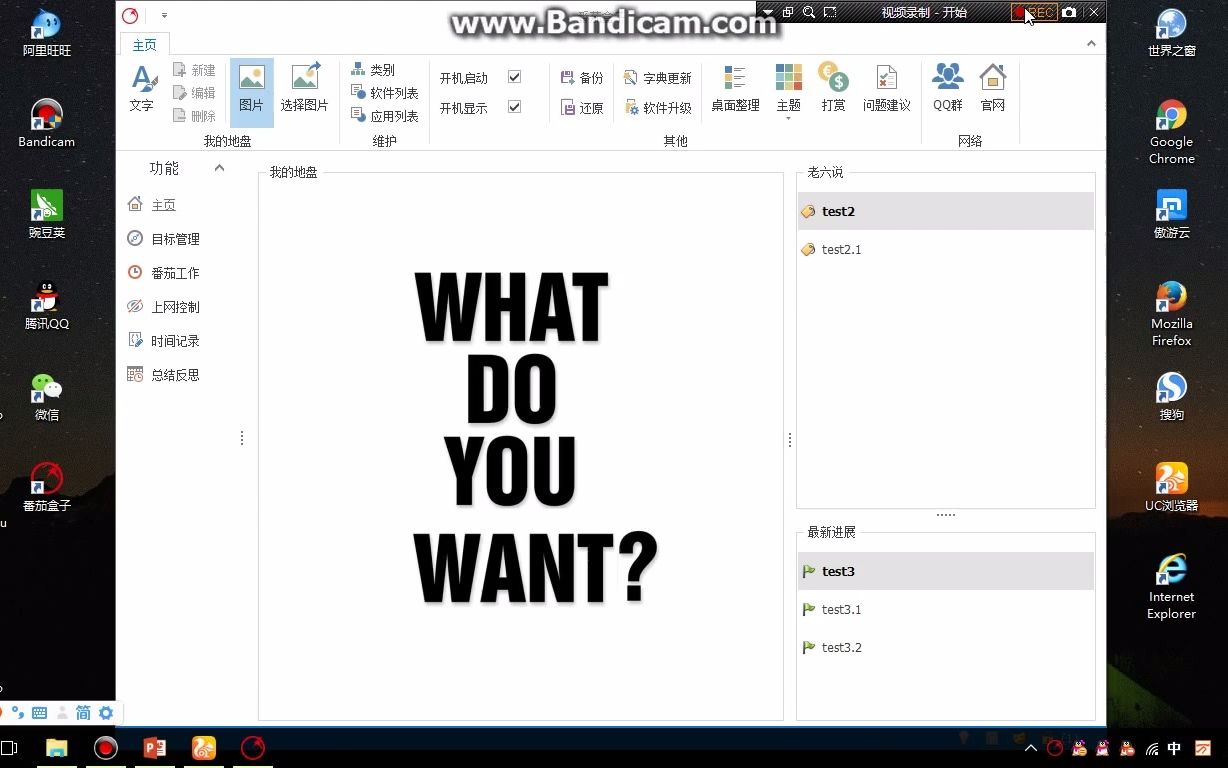Launch 桌面整理 desktop organizer
The image size is (1228, 768).
click(x=735, y=88)
